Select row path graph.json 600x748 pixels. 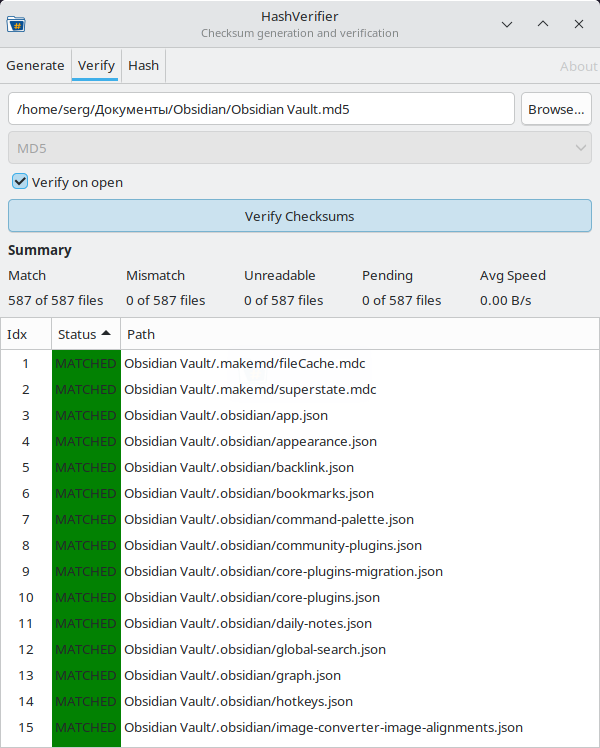click(233, 675)
